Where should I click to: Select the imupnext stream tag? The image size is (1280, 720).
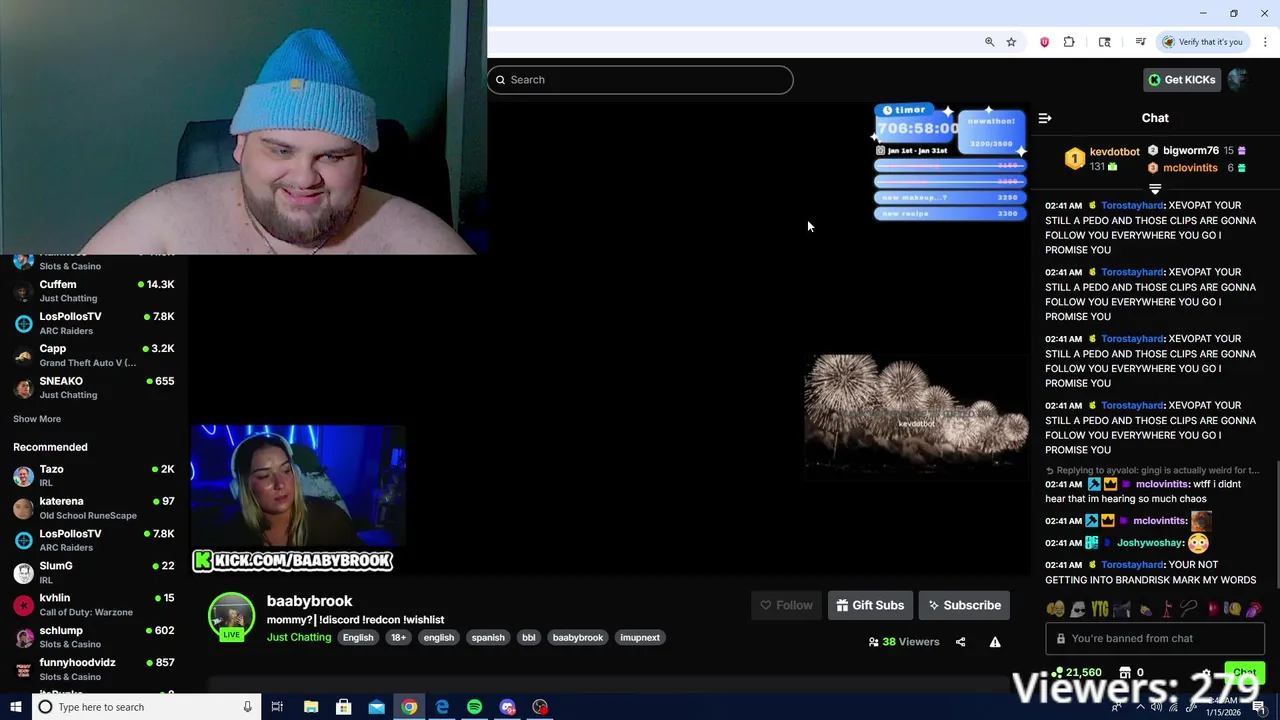pos(640,638)
